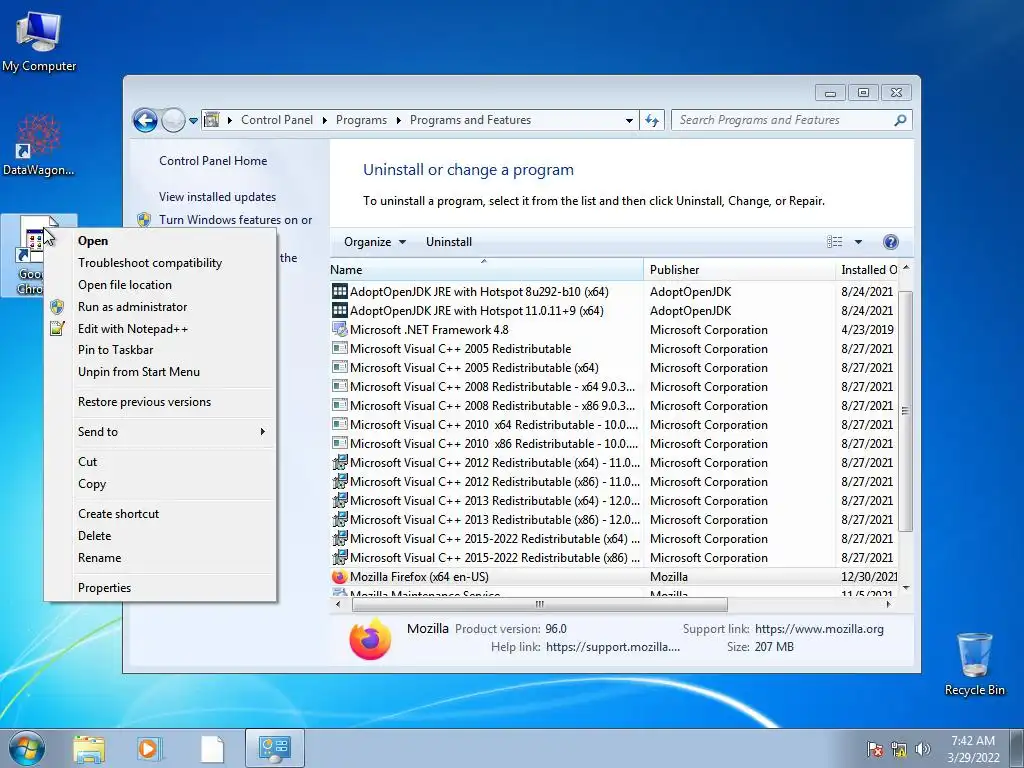Viewport: 1024px width, 768px height.
Task: Select Delete in the context menu
Action: pos(95,536)
